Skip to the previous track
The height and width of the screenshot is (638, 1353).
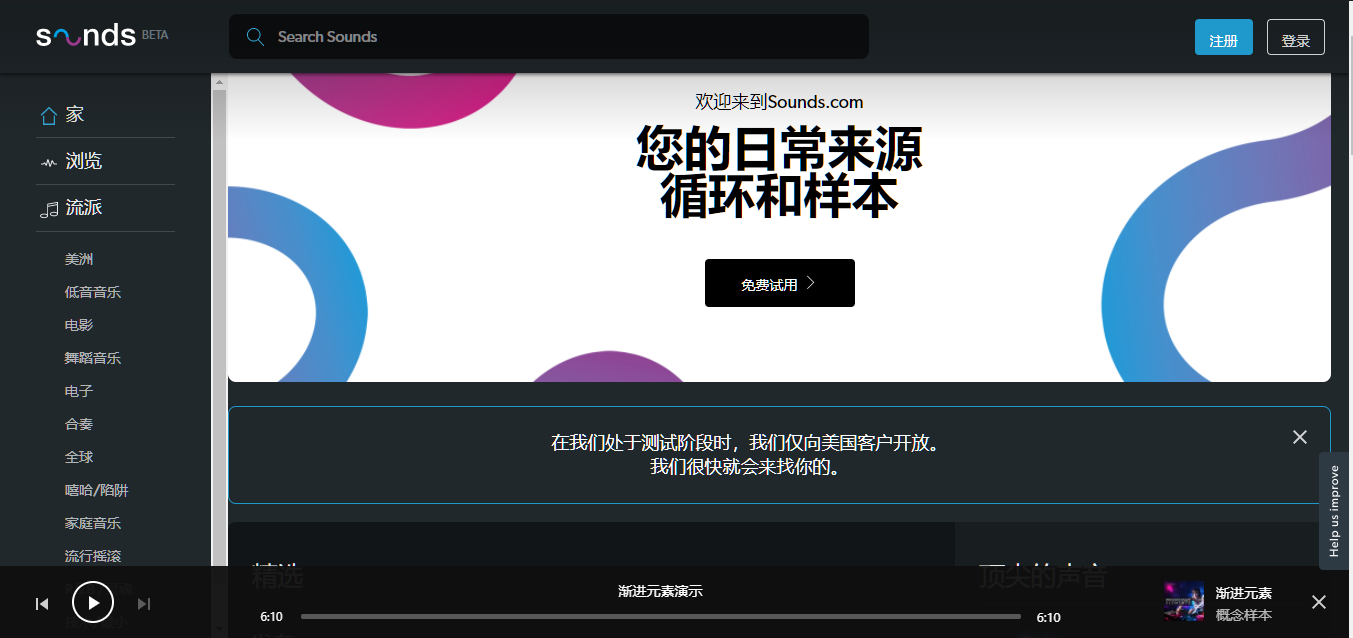[41, 603]
